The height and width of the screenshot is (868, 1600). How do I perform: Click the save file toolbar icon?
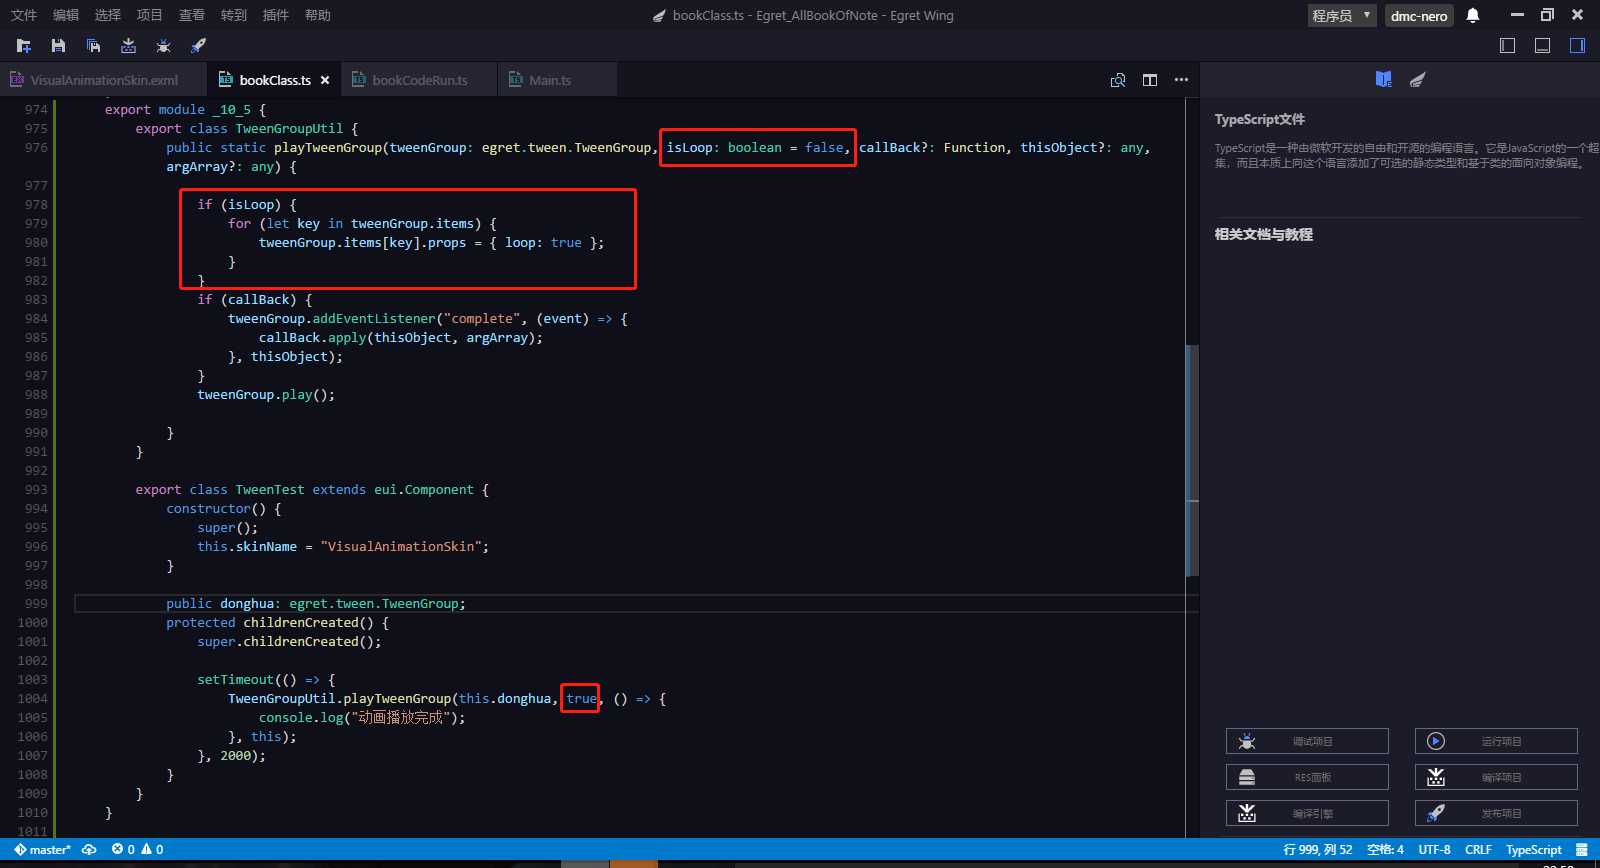point(58,46)
